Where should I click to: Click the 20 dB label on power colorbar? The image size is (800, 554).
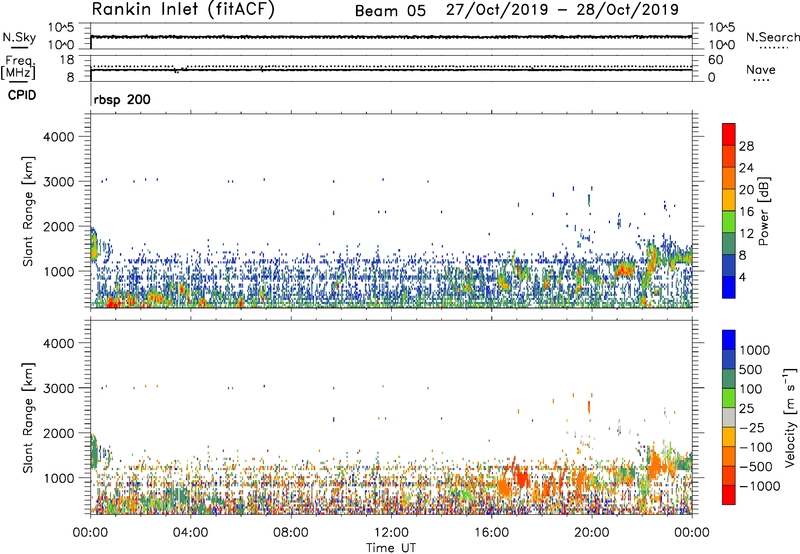pyautogui.click(x=746, y=190)
